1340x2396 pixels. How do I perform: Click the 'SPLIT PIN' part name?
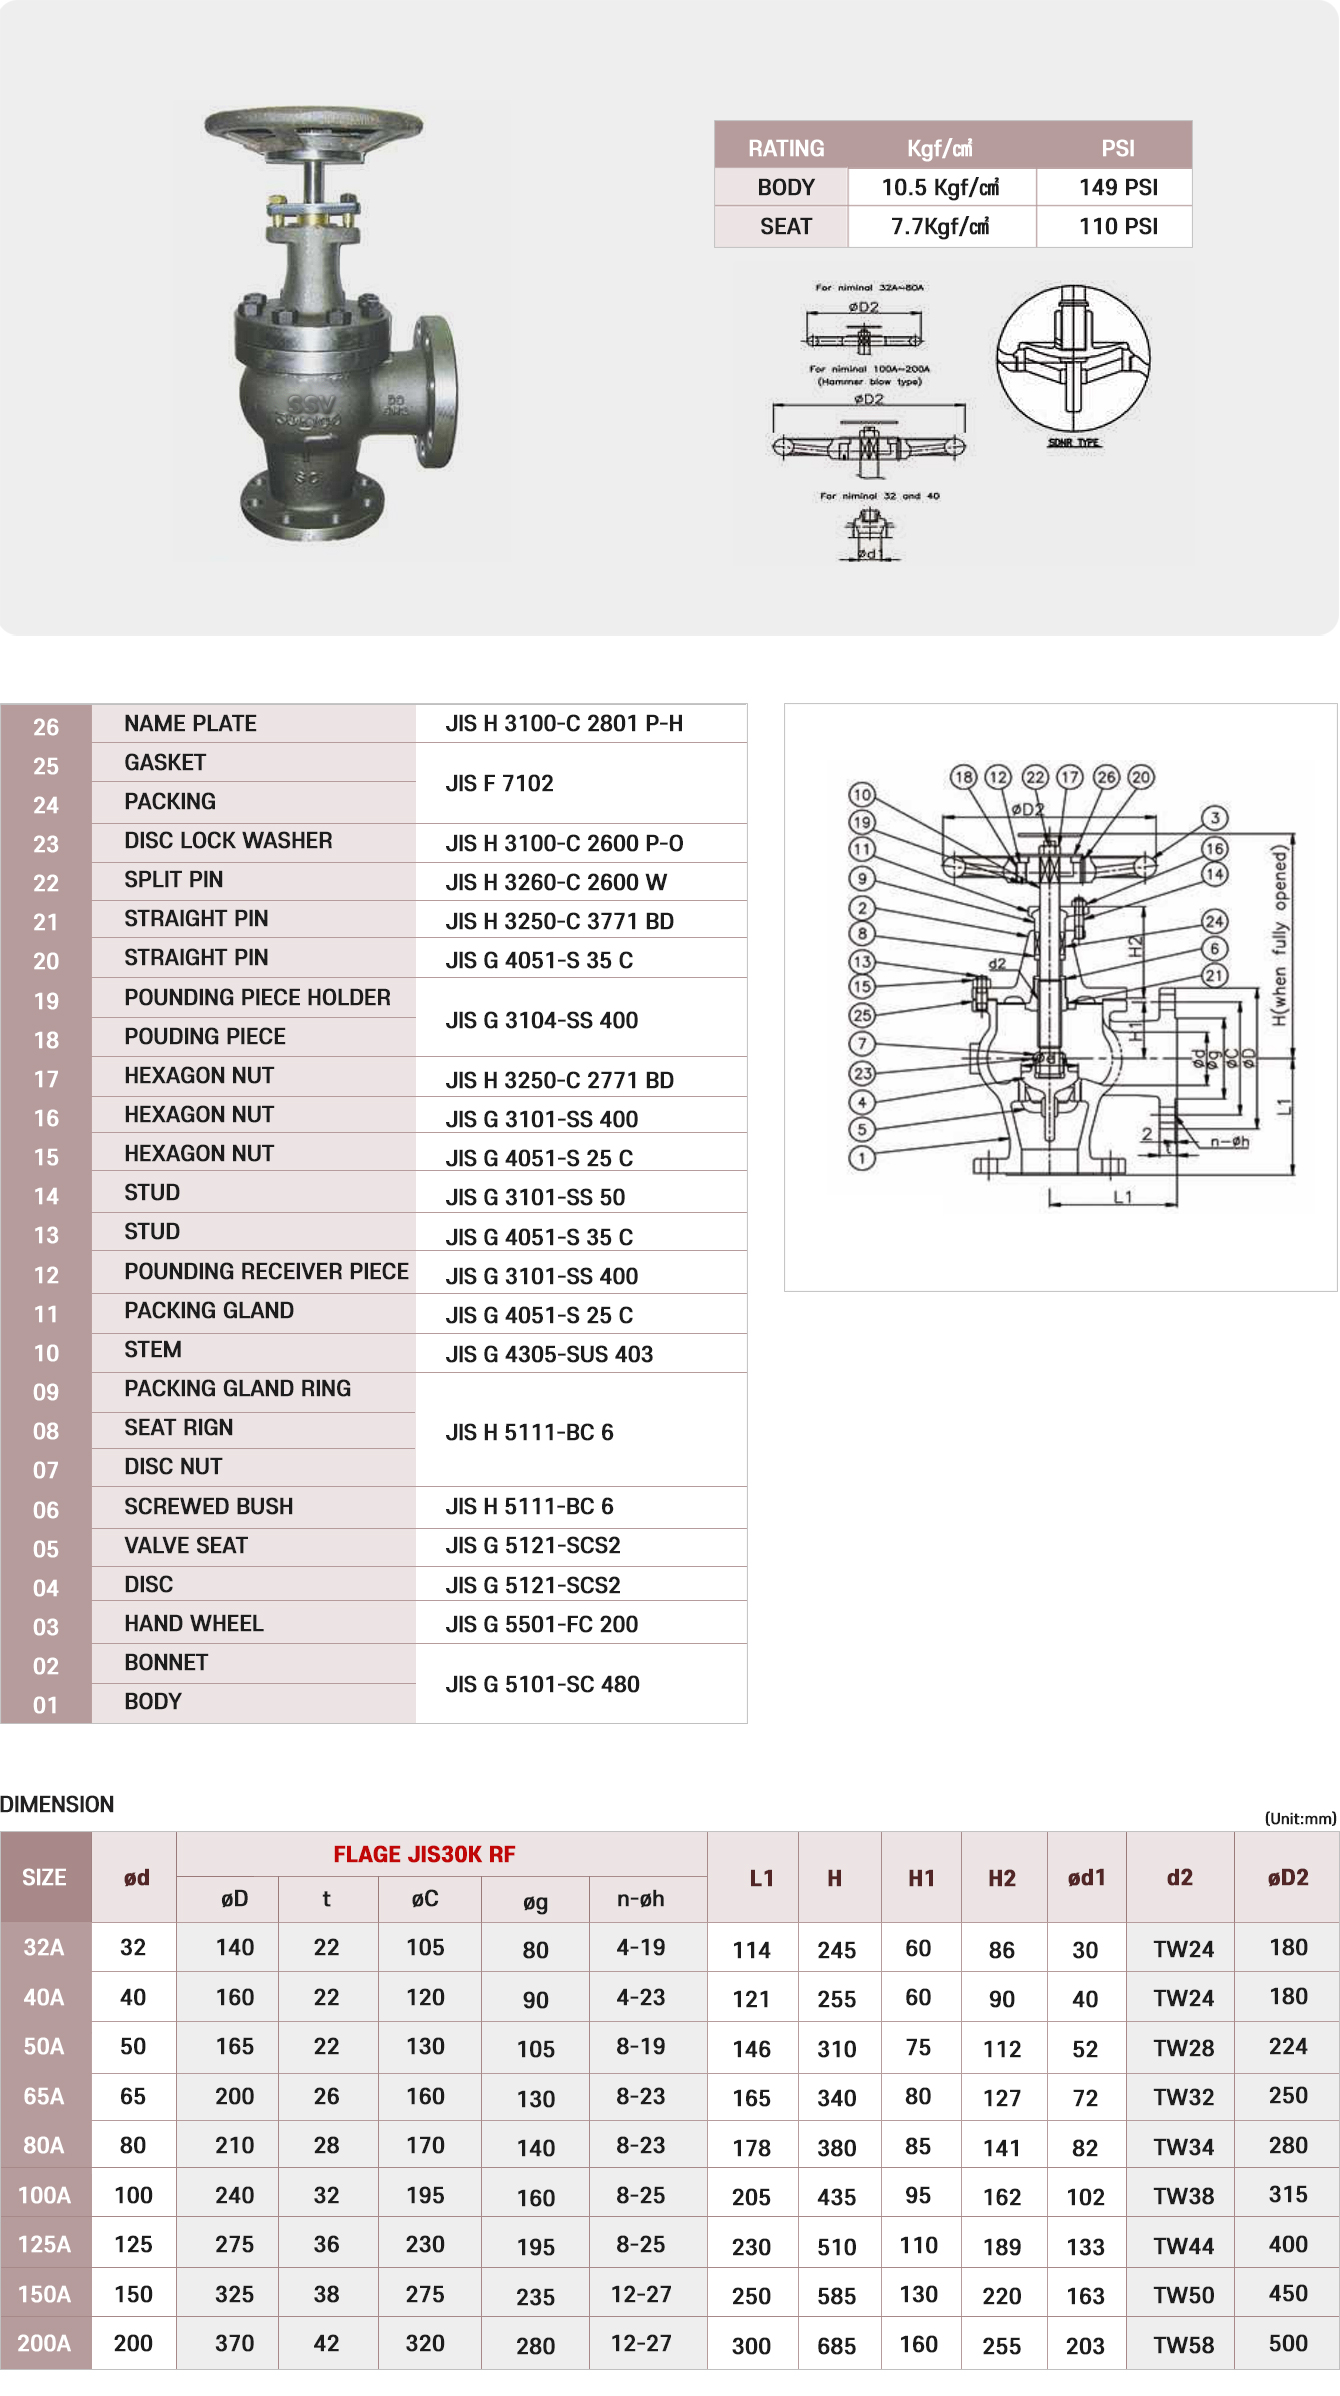click(174, 880)
